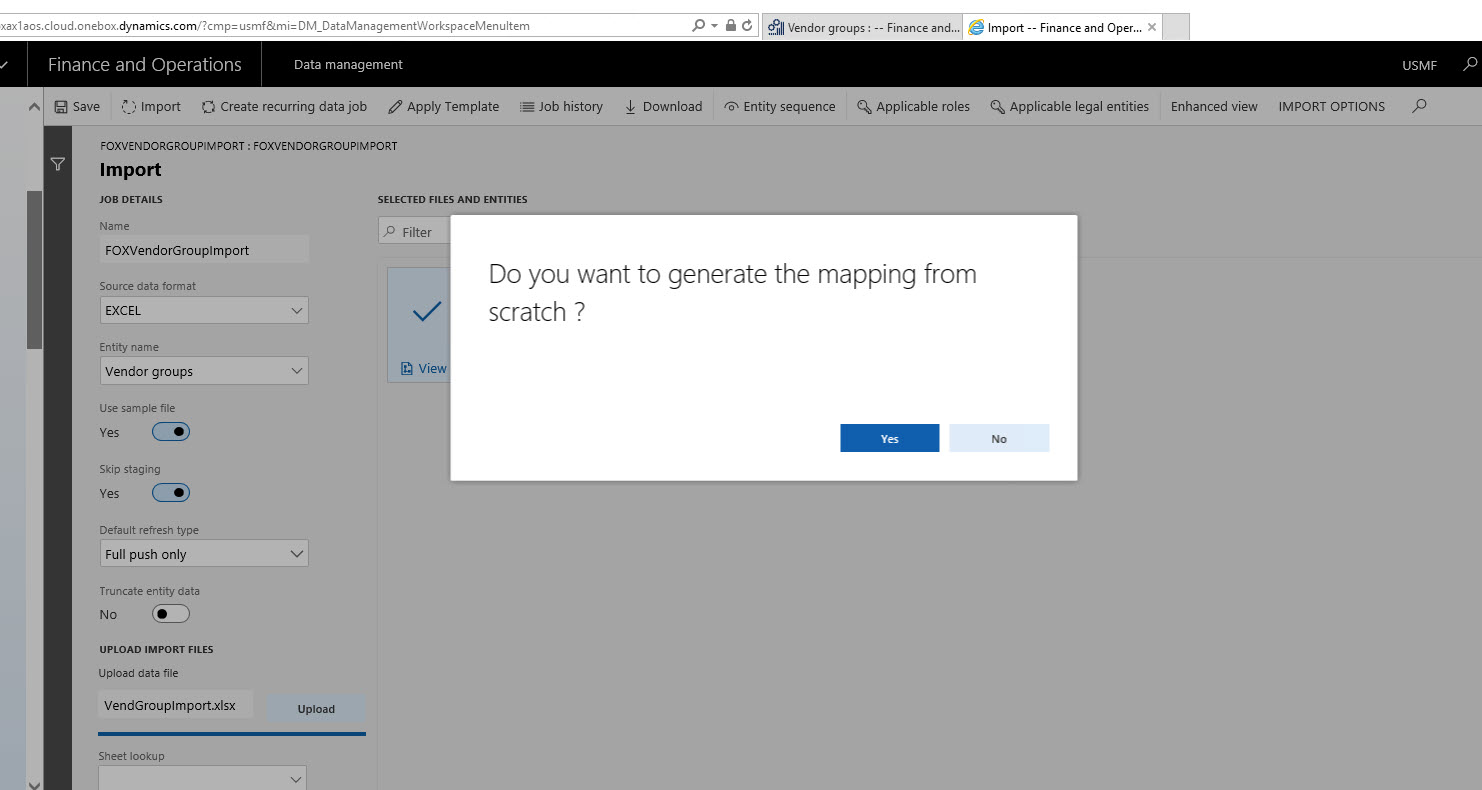The width and height of the screenshot is (1482, 790).
Task: Turn off Skip staging
Action: (170, 492)
